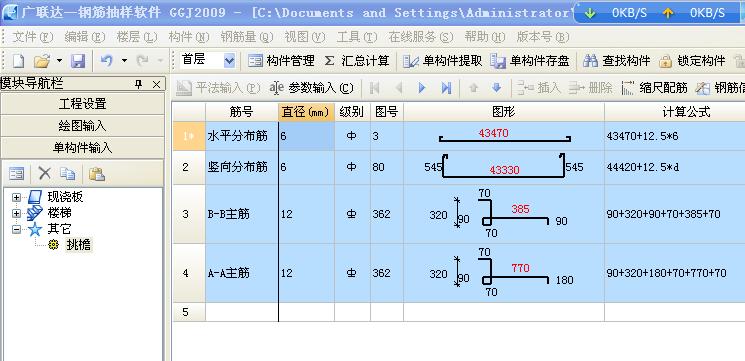Click component manager icon in tree toolbar
The height and width of the screenshot is (361, 745).
pyautogui.click(x=17, y=174)
